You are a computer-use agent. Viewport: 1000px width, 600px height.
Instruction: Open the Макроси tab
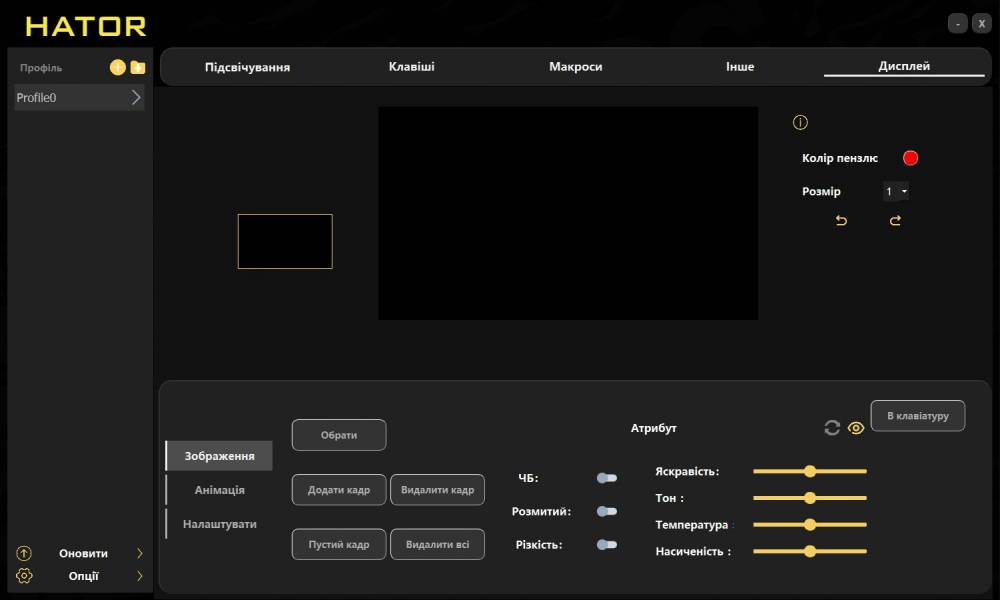tap(575, 67)
